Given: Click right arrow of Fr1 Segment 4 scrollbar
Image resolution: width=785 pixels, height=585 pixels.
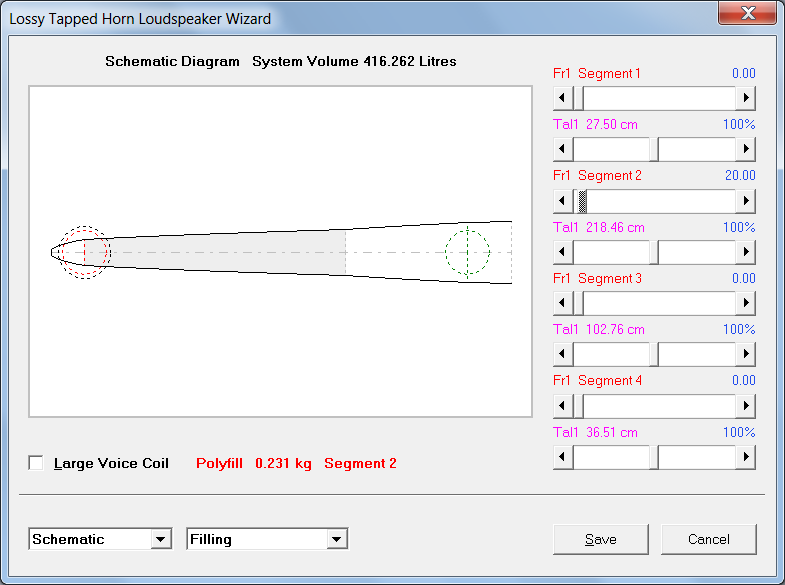Looking at the screenshot, I should point(745,406).
